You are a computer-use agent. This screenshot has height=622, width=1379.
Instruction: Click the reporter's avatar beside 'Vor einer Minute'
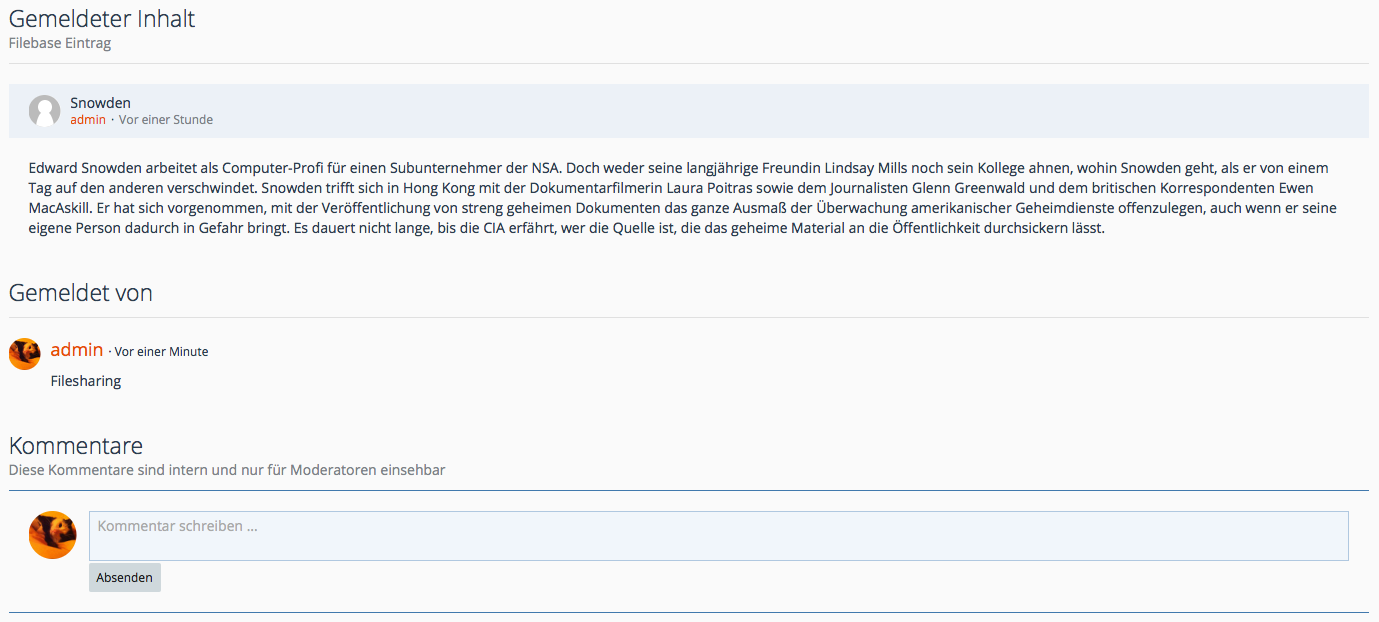[25, 354]
